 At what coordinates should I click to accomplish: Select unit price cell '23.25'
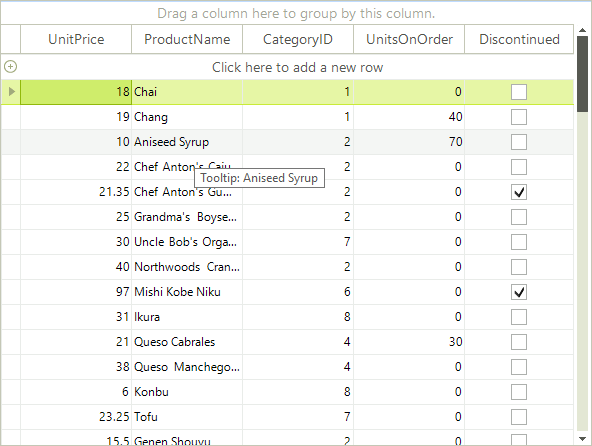click(x=76, y=417)
